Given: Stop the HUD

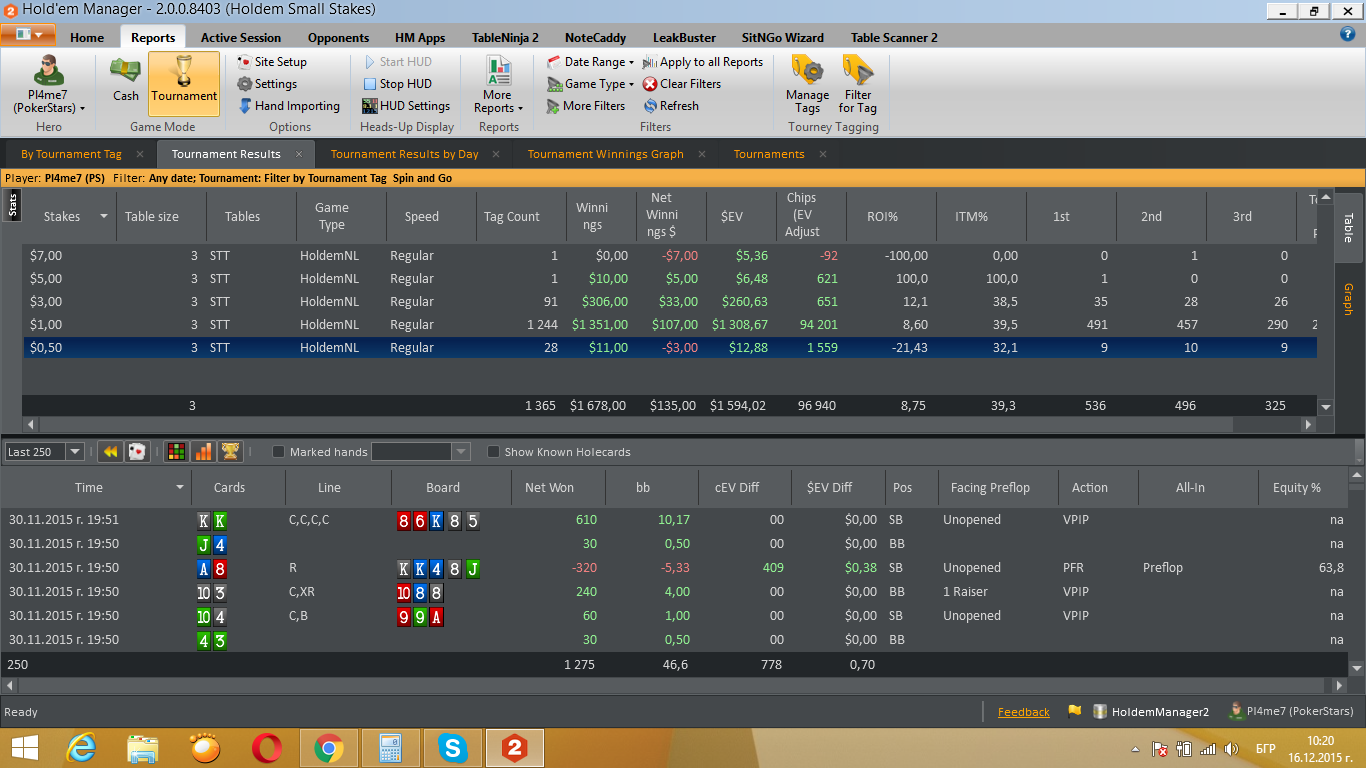Looking at the screenshot, I should (397, 84).
